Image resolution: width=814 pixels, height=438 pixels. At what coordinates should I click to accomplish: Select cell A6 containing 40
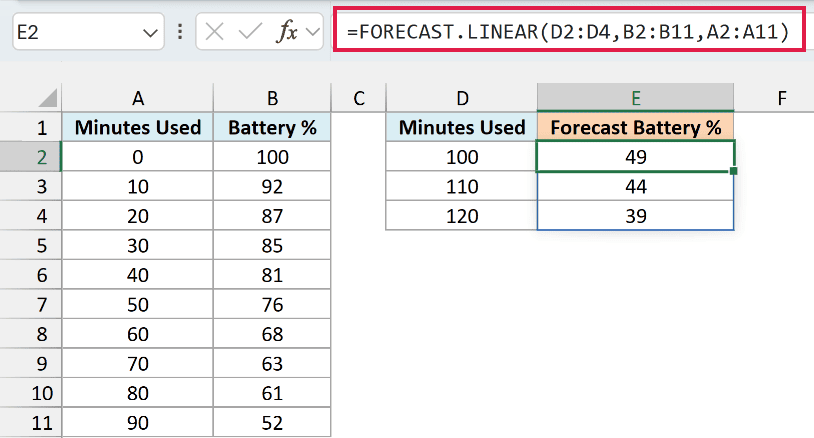tap(138, 275)
